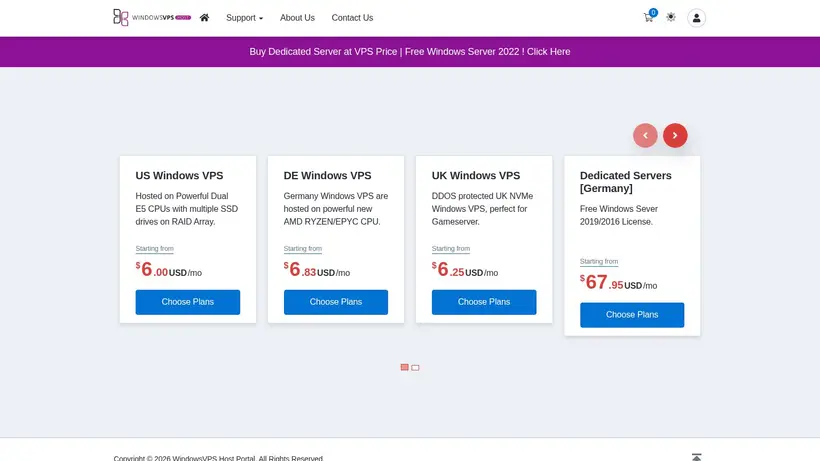Click 'Starting from' label in US card
The width and height of the screenshot is (820, 461).
pyautogui.click(x=154, y=249)
